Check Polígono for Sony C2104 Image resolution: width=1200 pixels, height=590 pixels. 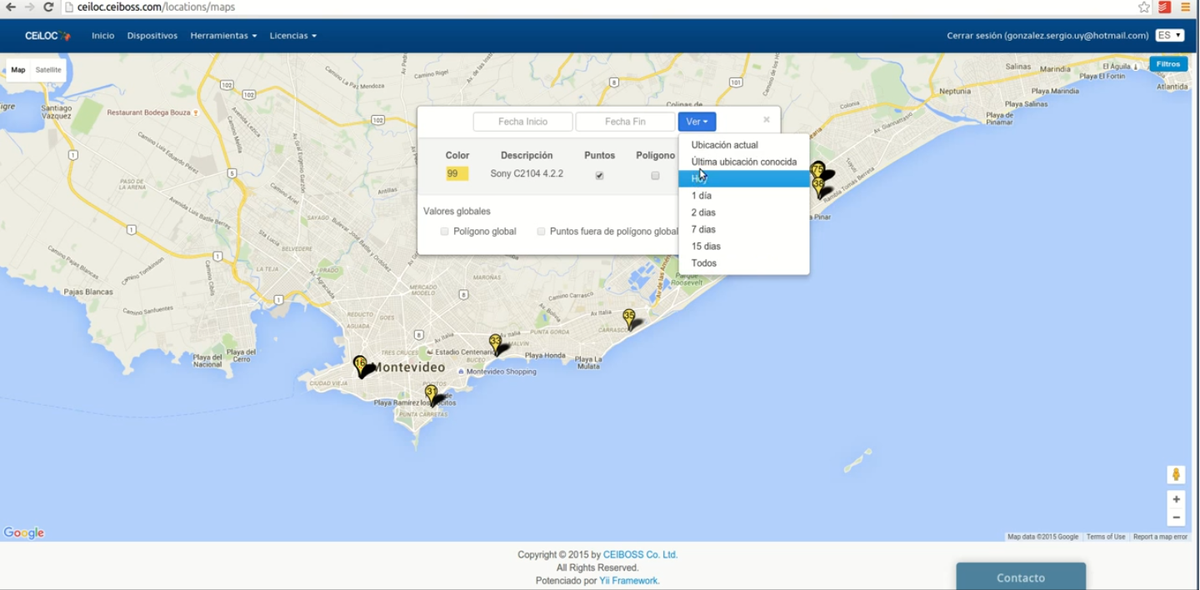tap(655, 175)
